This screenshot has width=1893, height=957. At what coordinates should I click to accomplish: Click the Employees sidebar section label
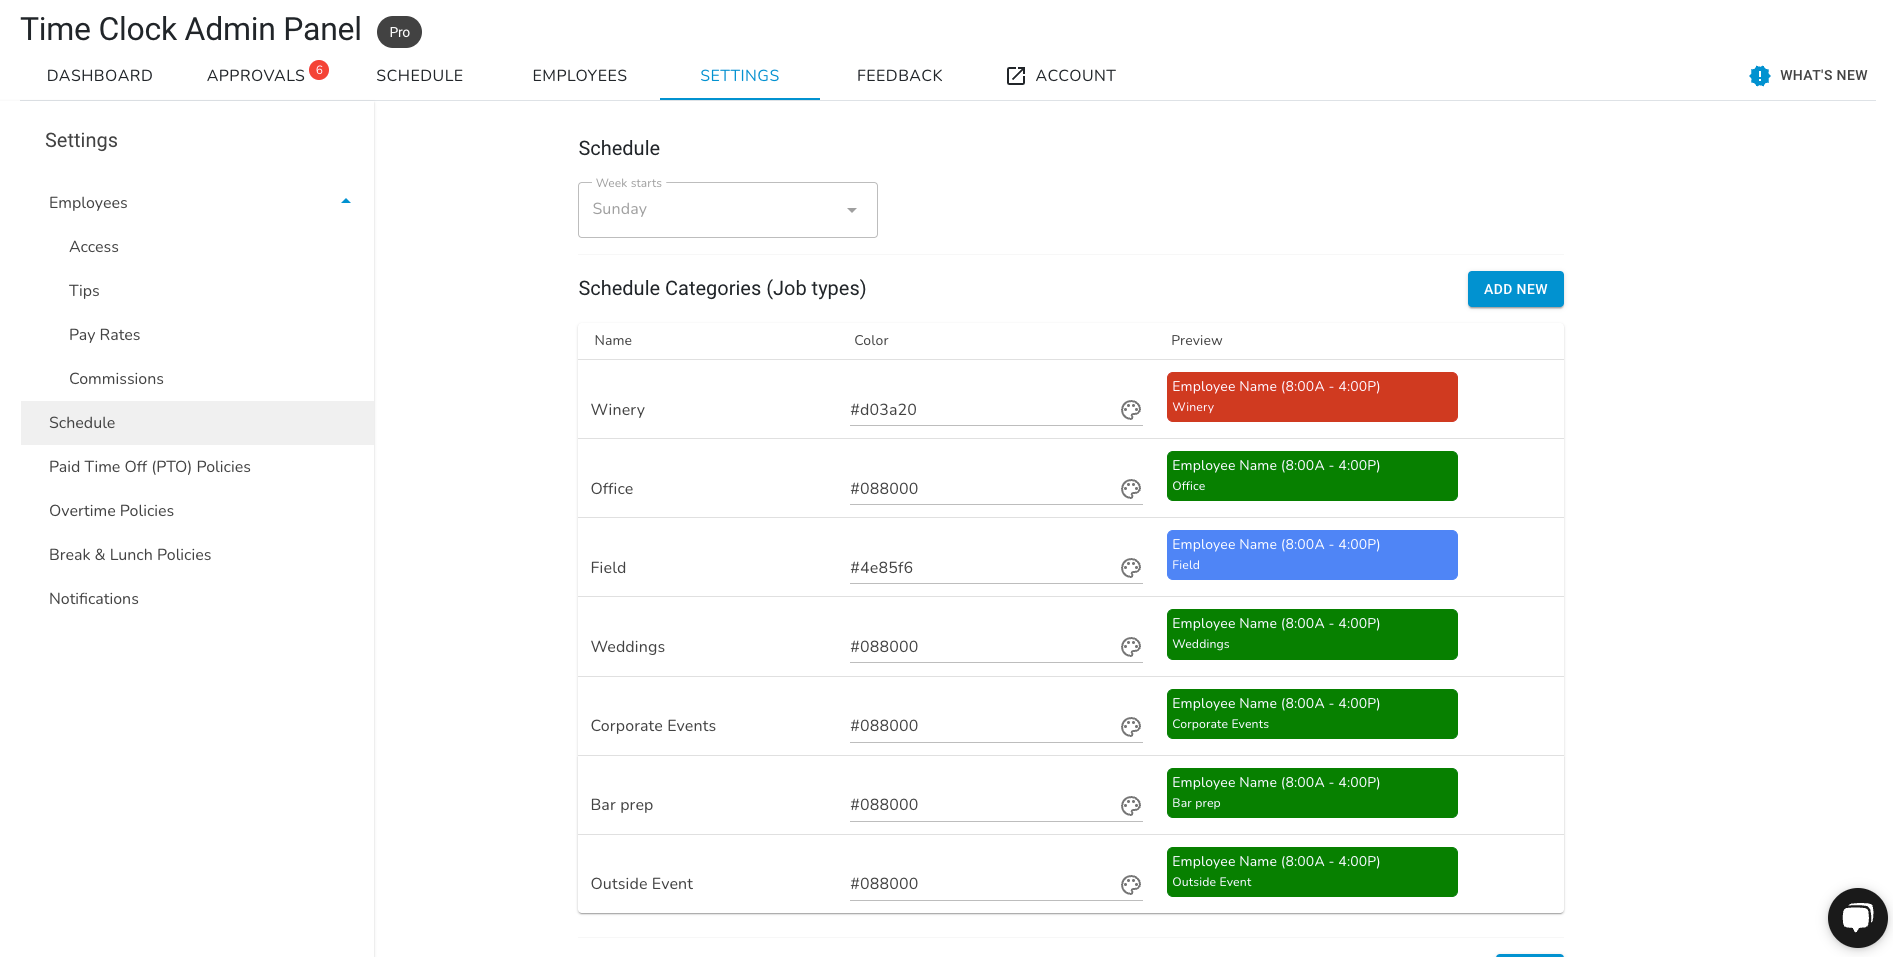point(88,203)
